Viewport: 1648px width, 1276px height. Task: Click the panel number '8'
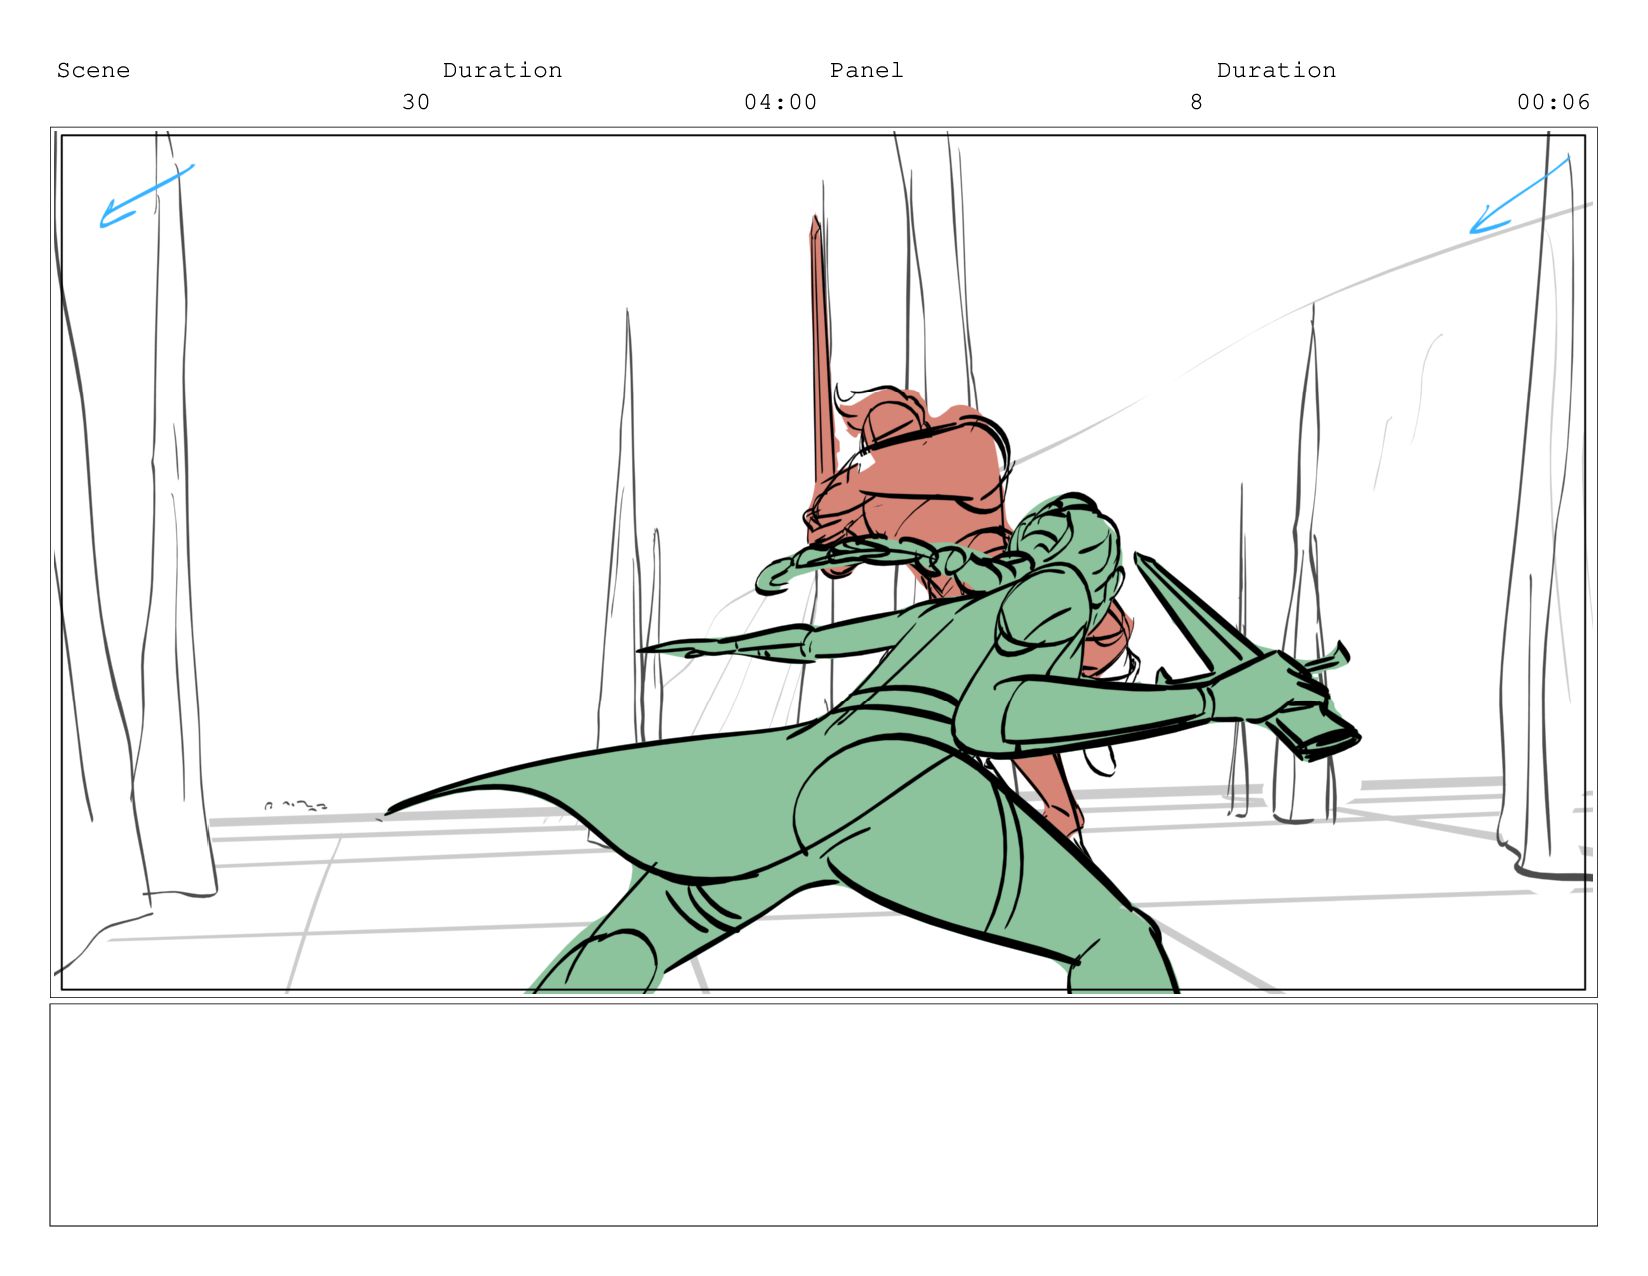tap(1196, 102)
